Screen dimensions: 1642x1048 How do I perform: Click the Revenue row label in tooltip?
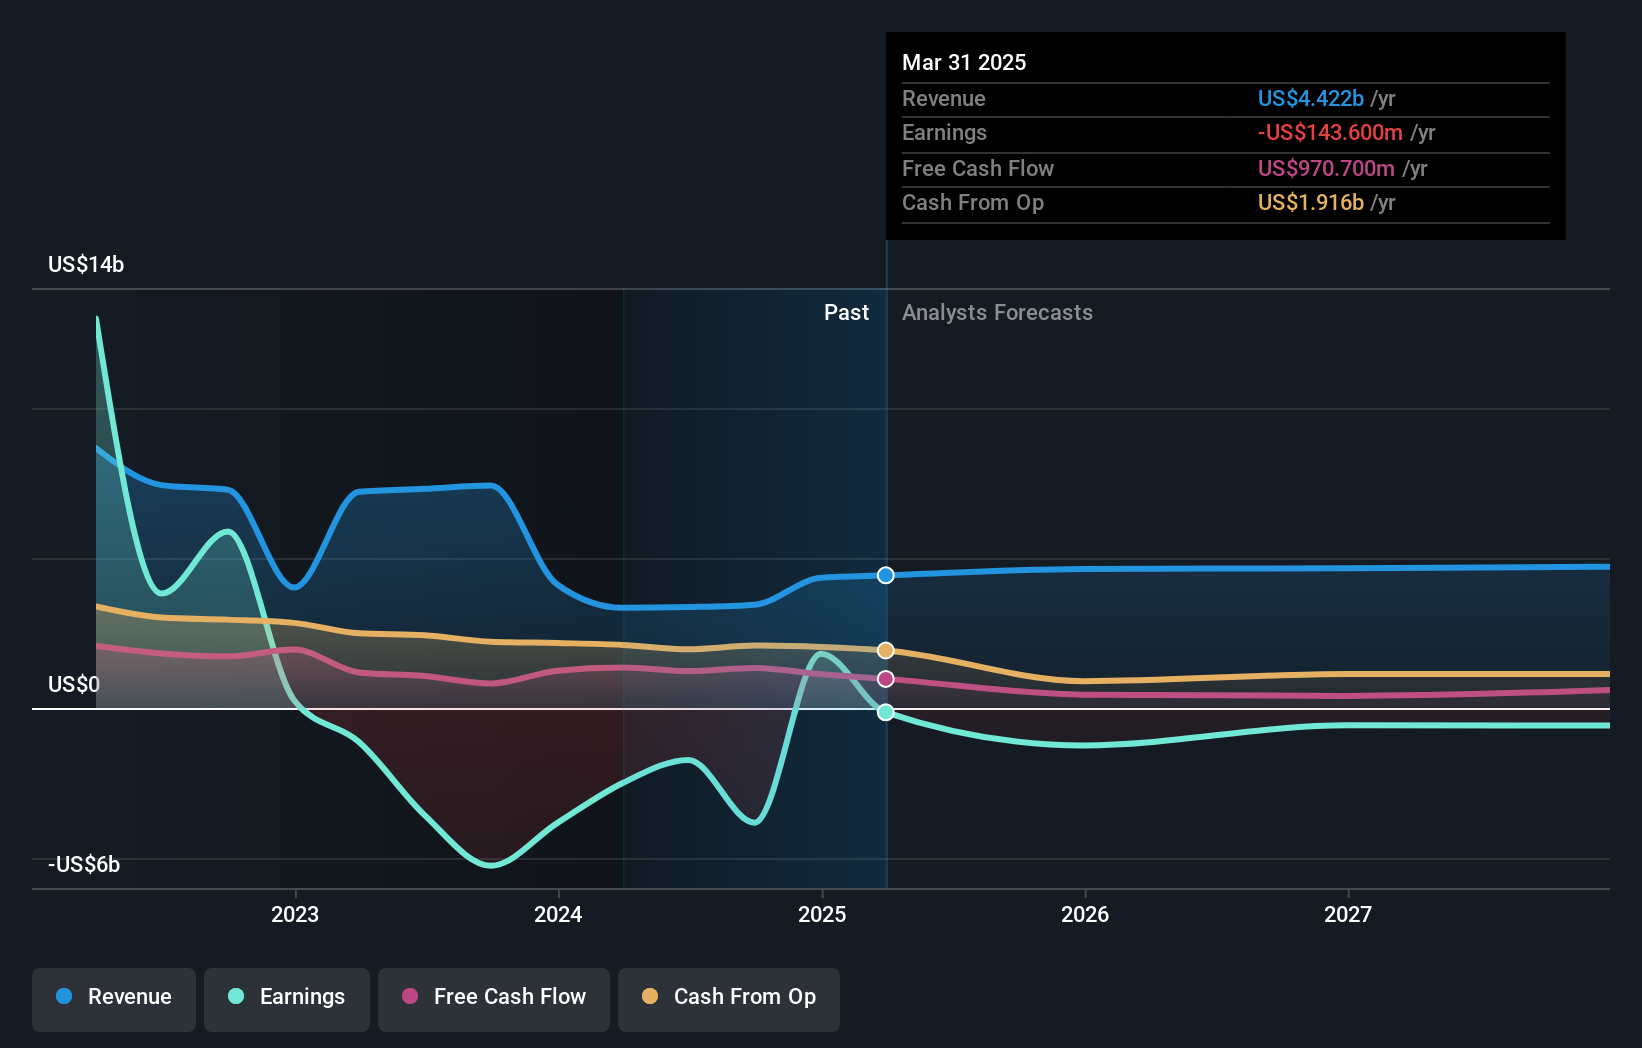point(944,99)
